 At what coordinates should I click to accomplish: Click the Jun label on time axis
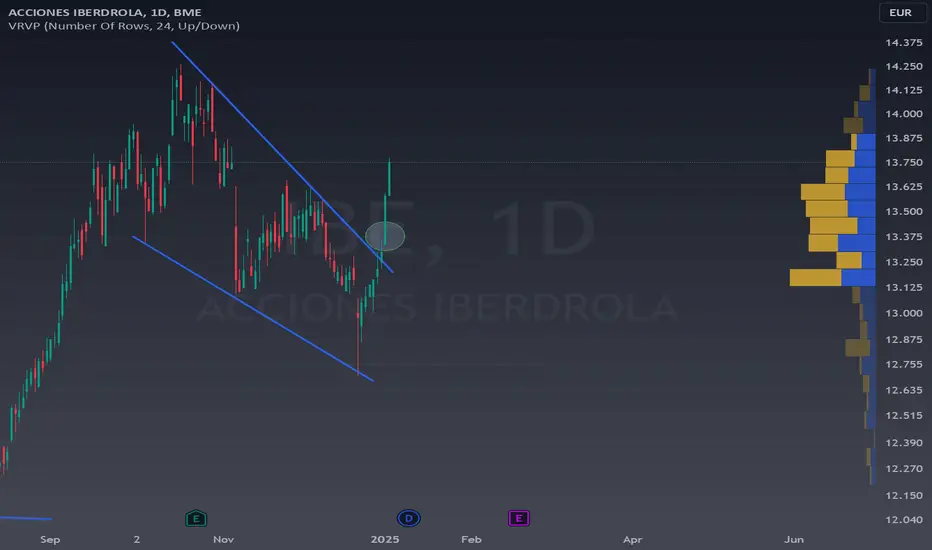point(794,539)
